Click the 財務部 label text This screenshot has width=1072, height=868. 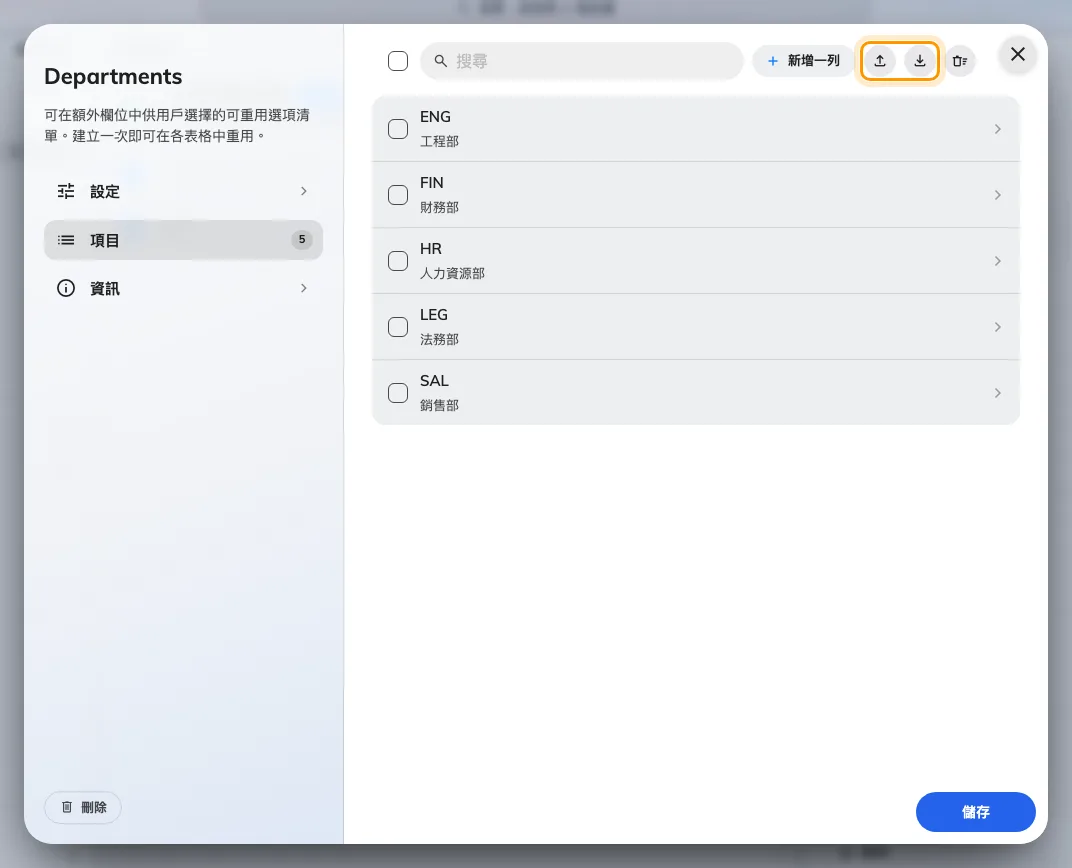[x=439, y=207]
